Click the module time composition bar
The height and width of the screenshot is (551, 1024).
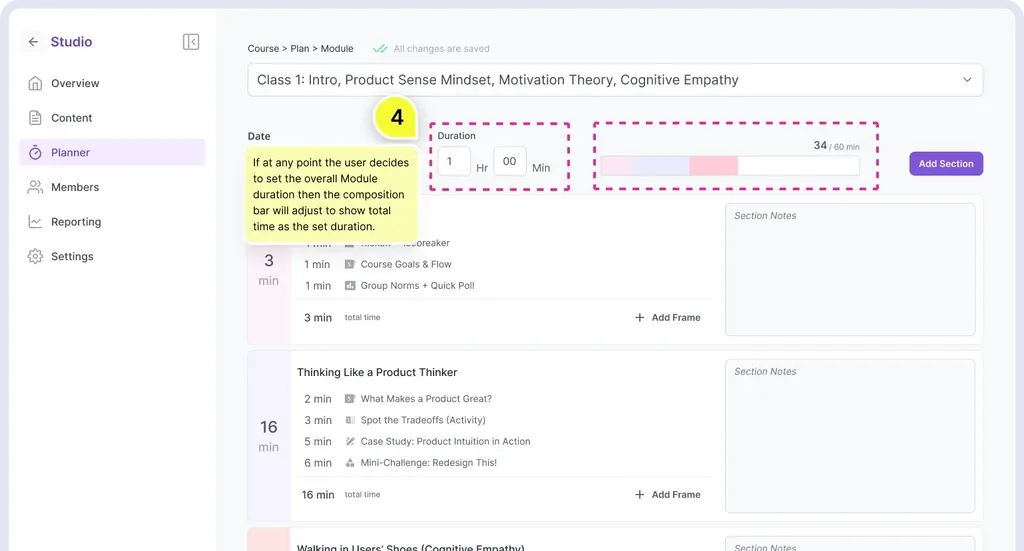(x=729, y=166)
